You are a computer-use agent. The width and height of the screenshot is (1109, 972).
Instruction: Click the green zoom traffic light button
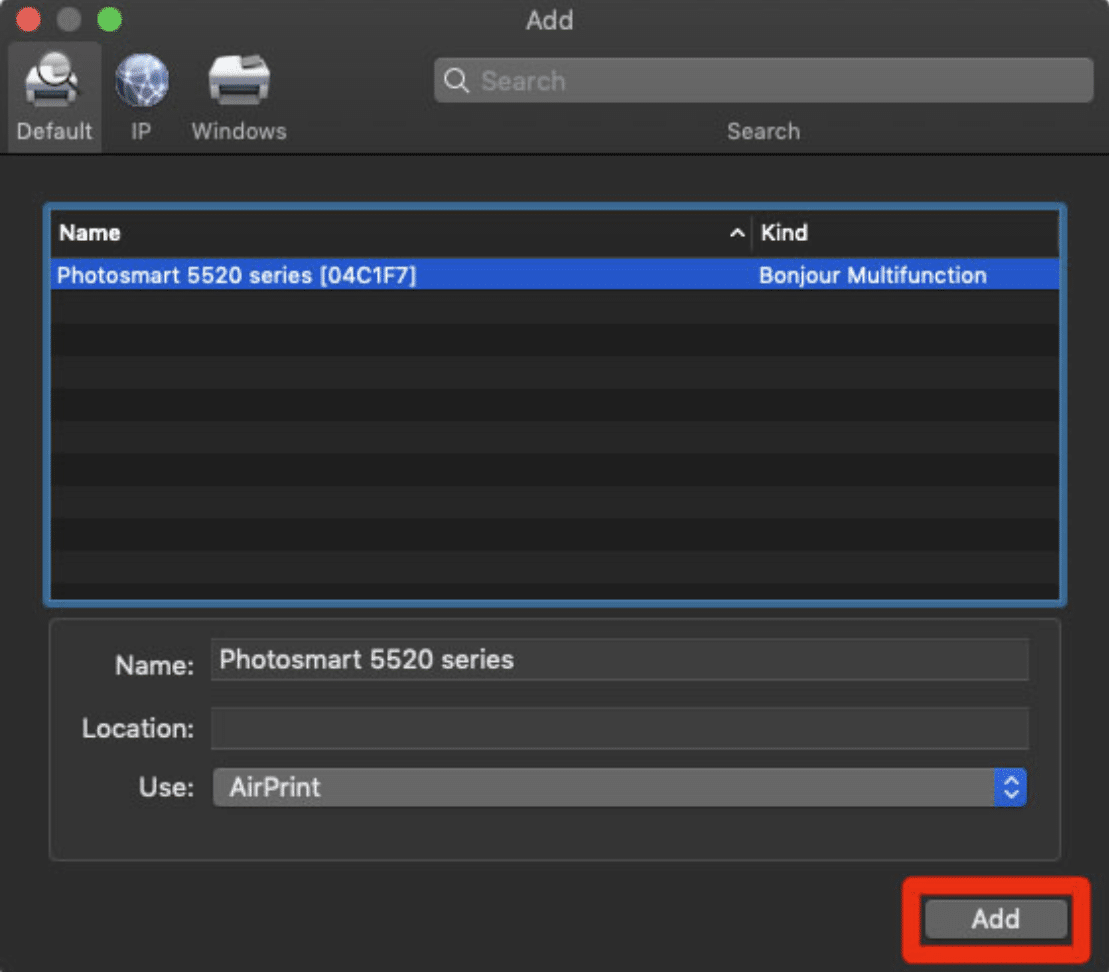pos(109,19)
